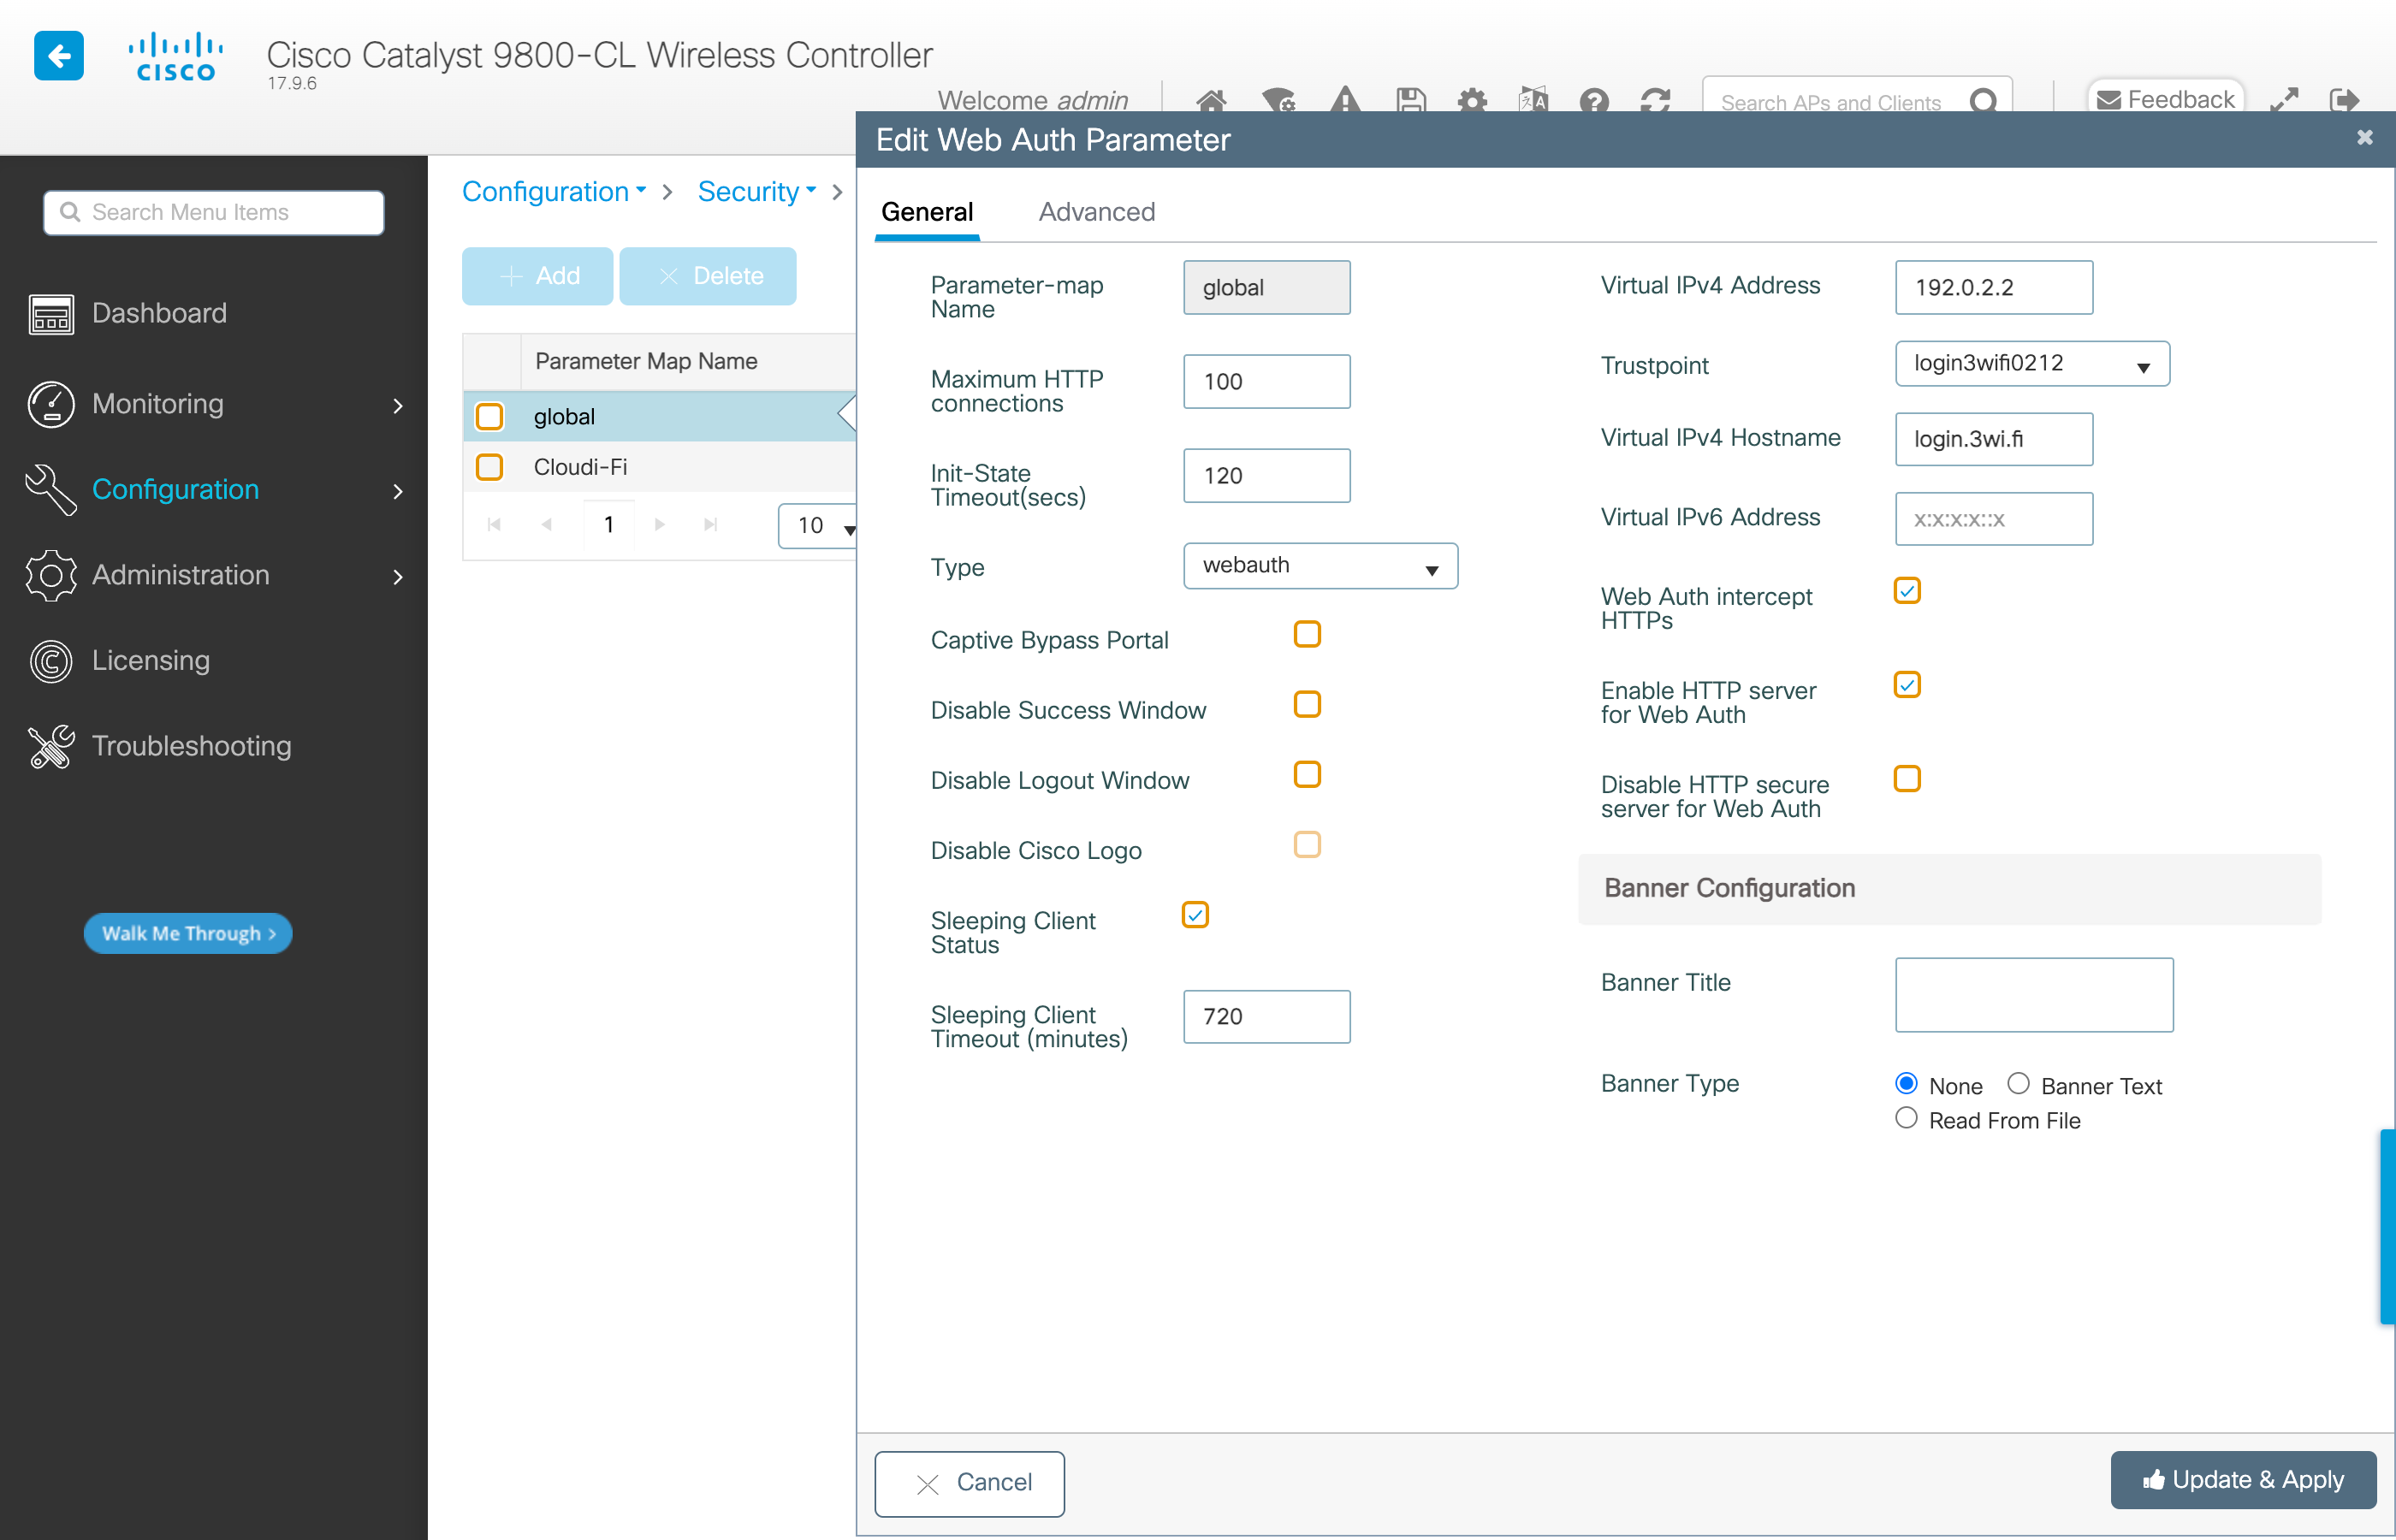The image size is (2396, 1540).
Task: Open the language translation icon
Action: click(x=1533, y=101)
